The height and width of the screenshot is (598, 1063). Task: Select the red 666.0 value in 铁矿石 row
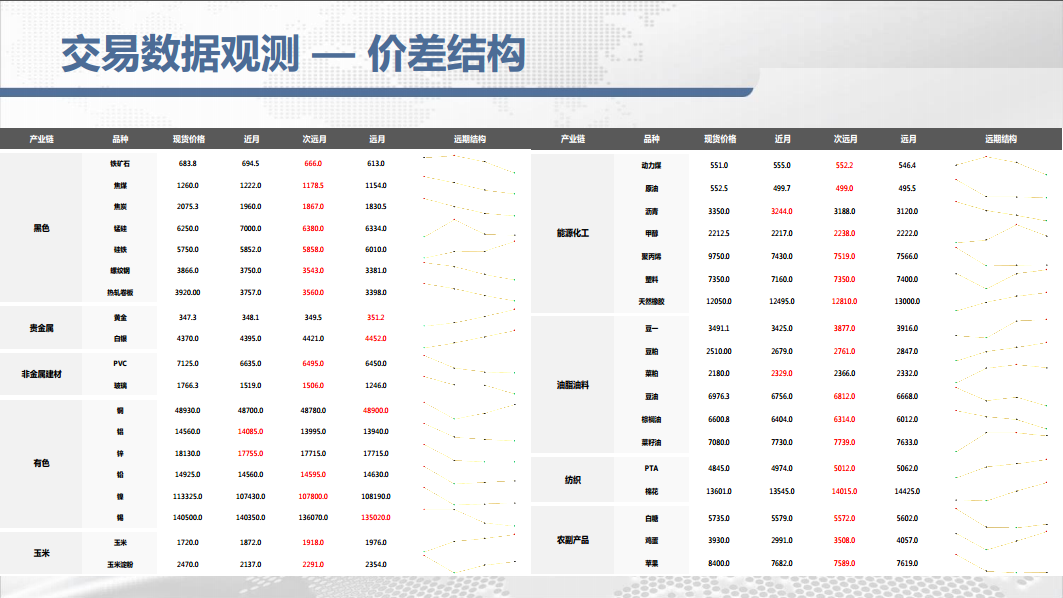point(313,163)
